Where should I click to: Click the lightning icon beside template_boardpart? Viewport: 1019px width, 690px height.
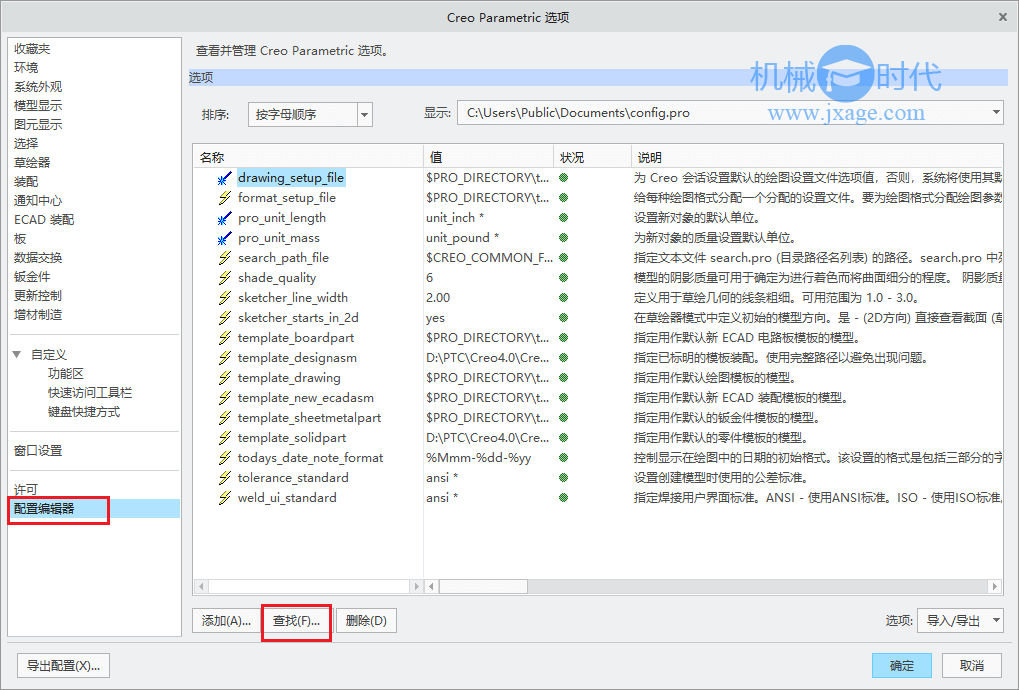224,338
